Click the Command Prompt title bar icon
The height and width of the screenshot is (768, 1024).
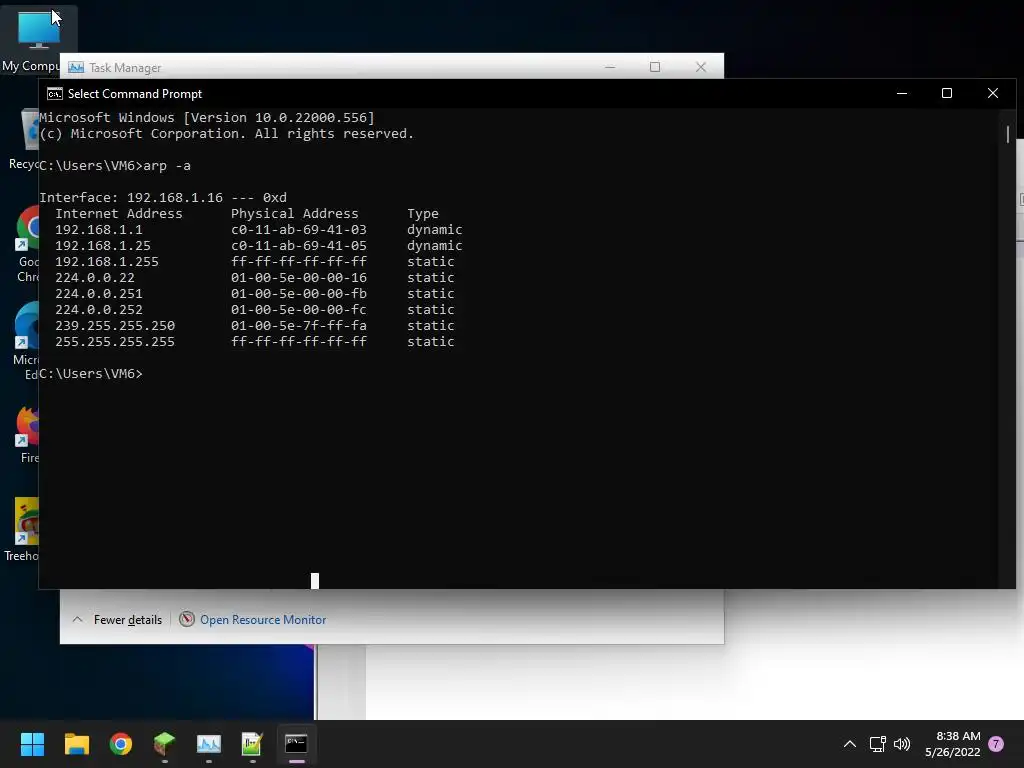coord(55,94)
